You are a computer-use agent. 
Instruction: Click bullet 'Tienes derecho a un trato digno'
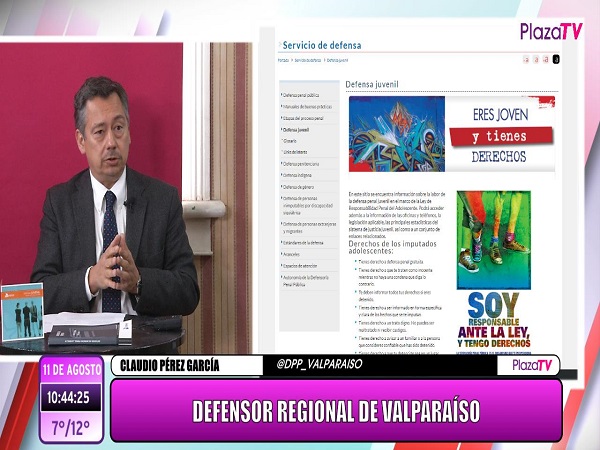[396, 326]
